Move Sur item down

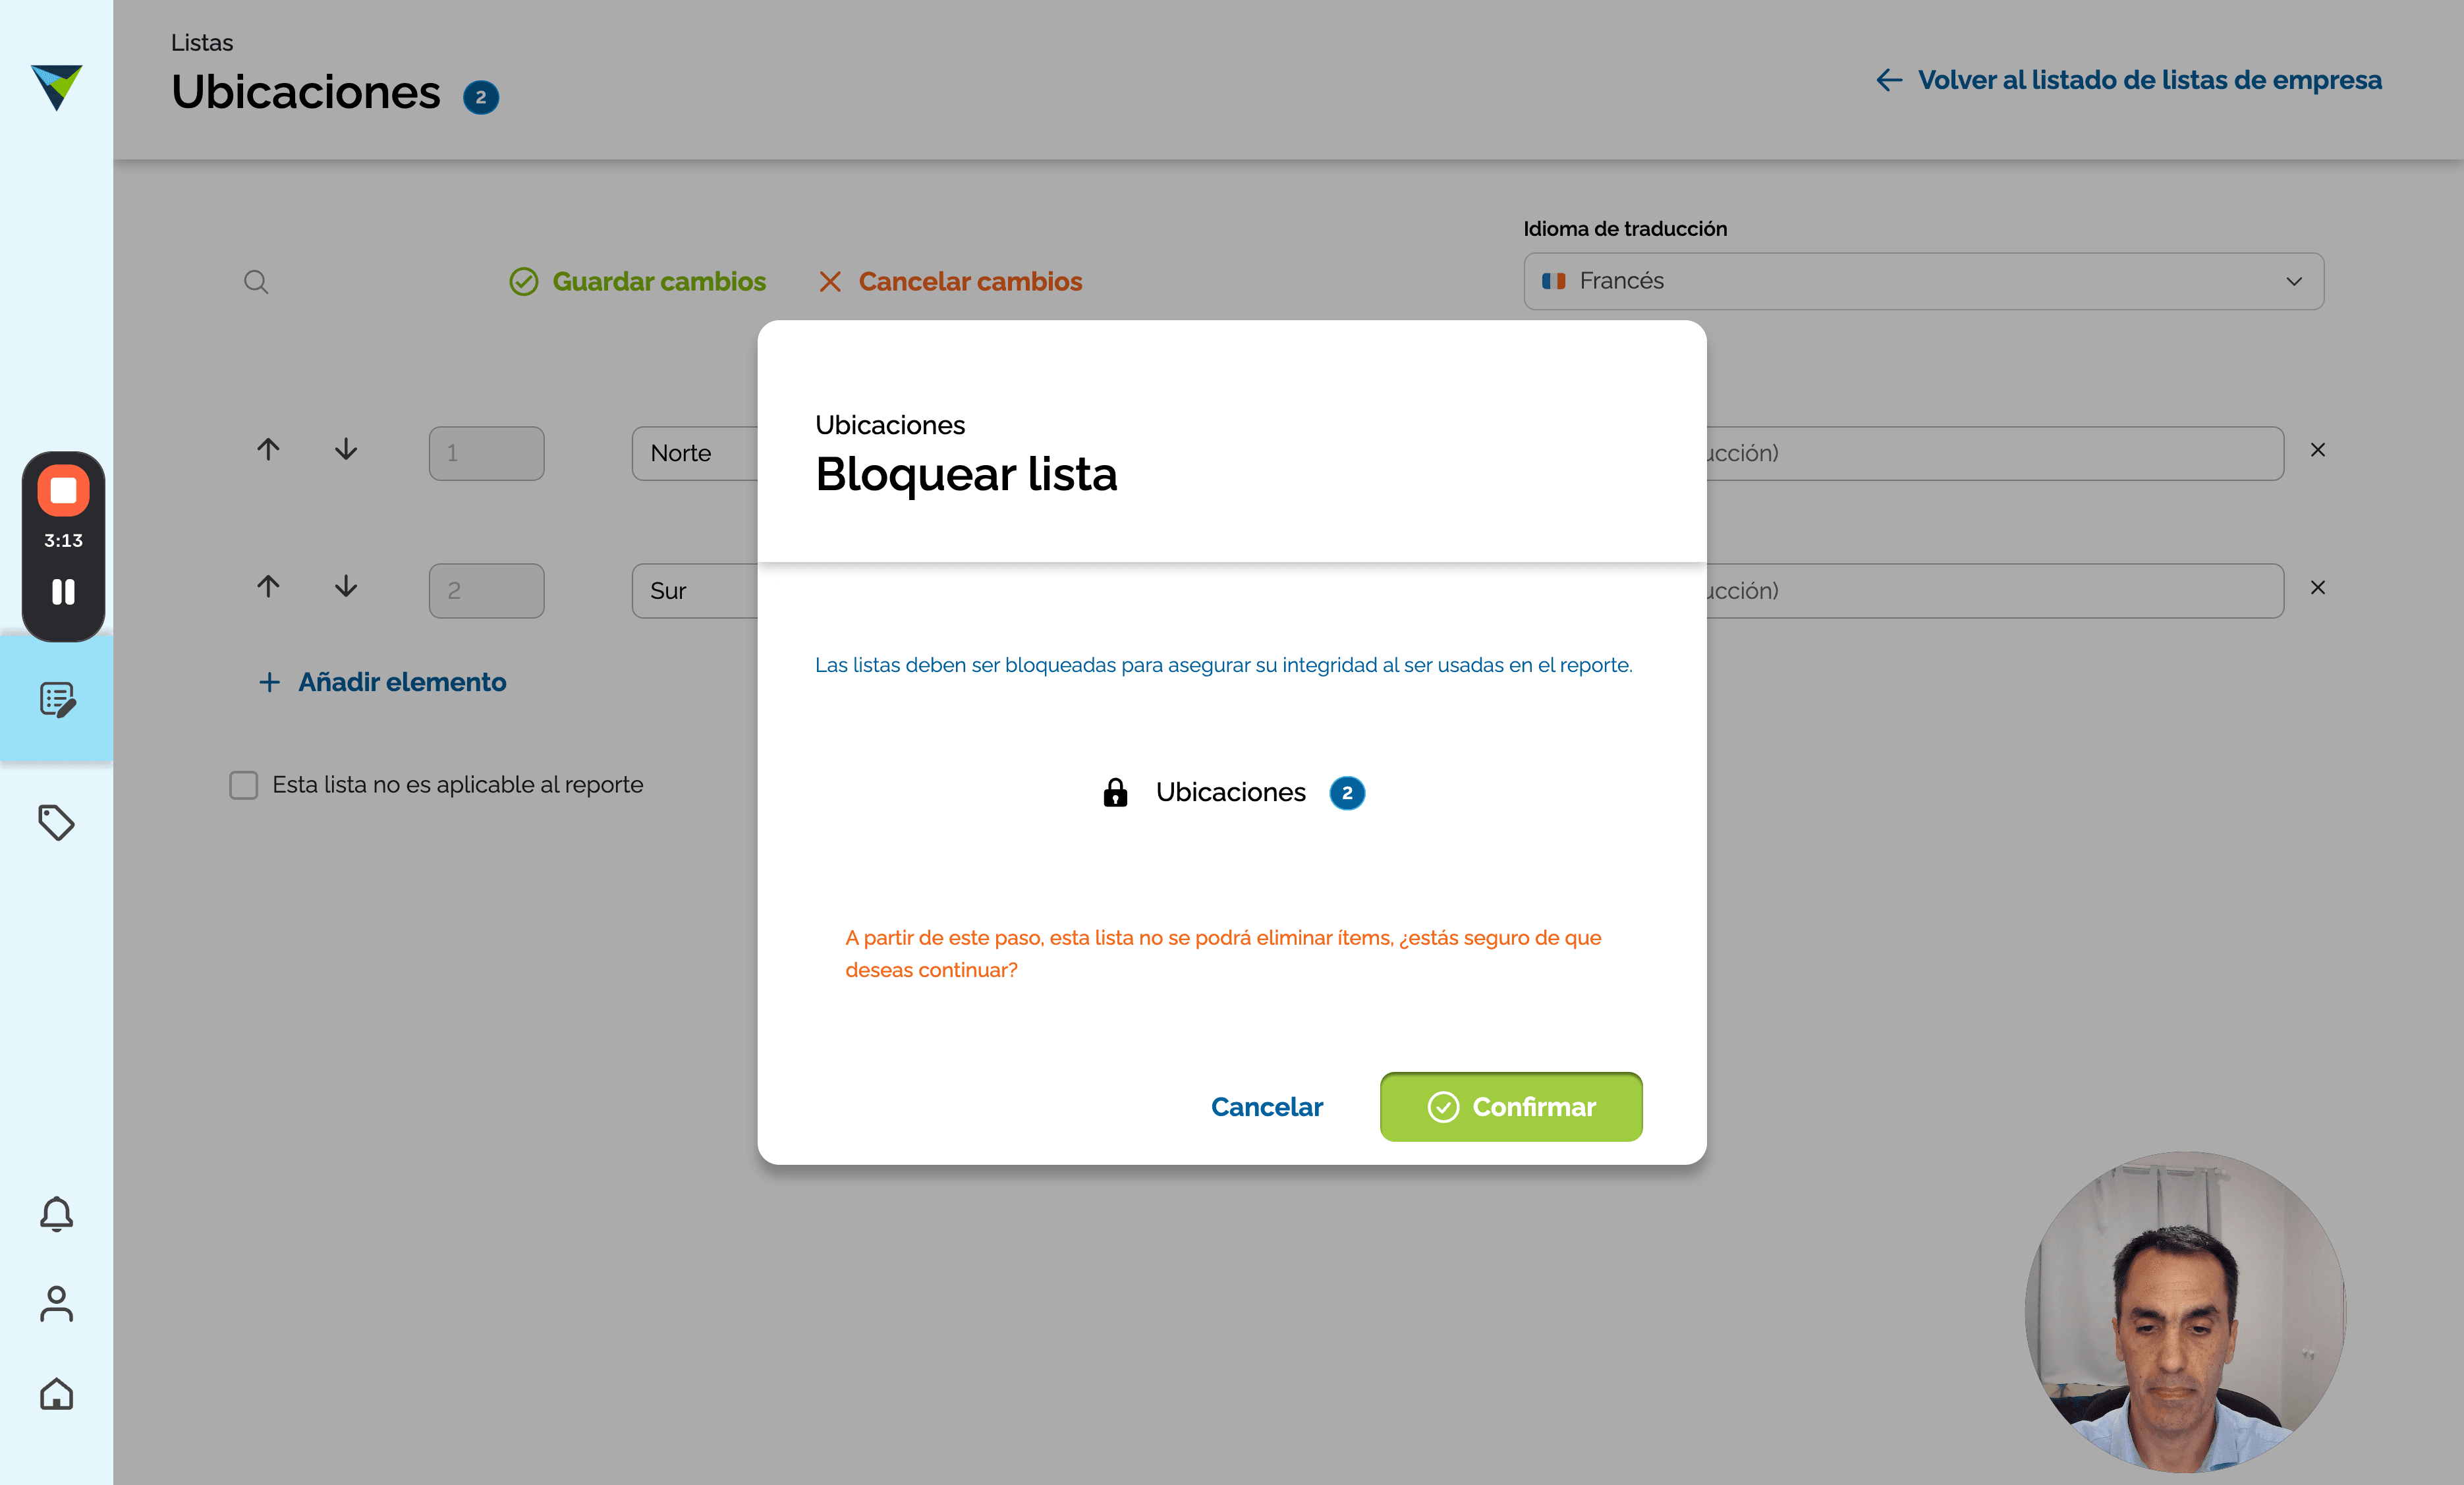[x=346, y=587]
